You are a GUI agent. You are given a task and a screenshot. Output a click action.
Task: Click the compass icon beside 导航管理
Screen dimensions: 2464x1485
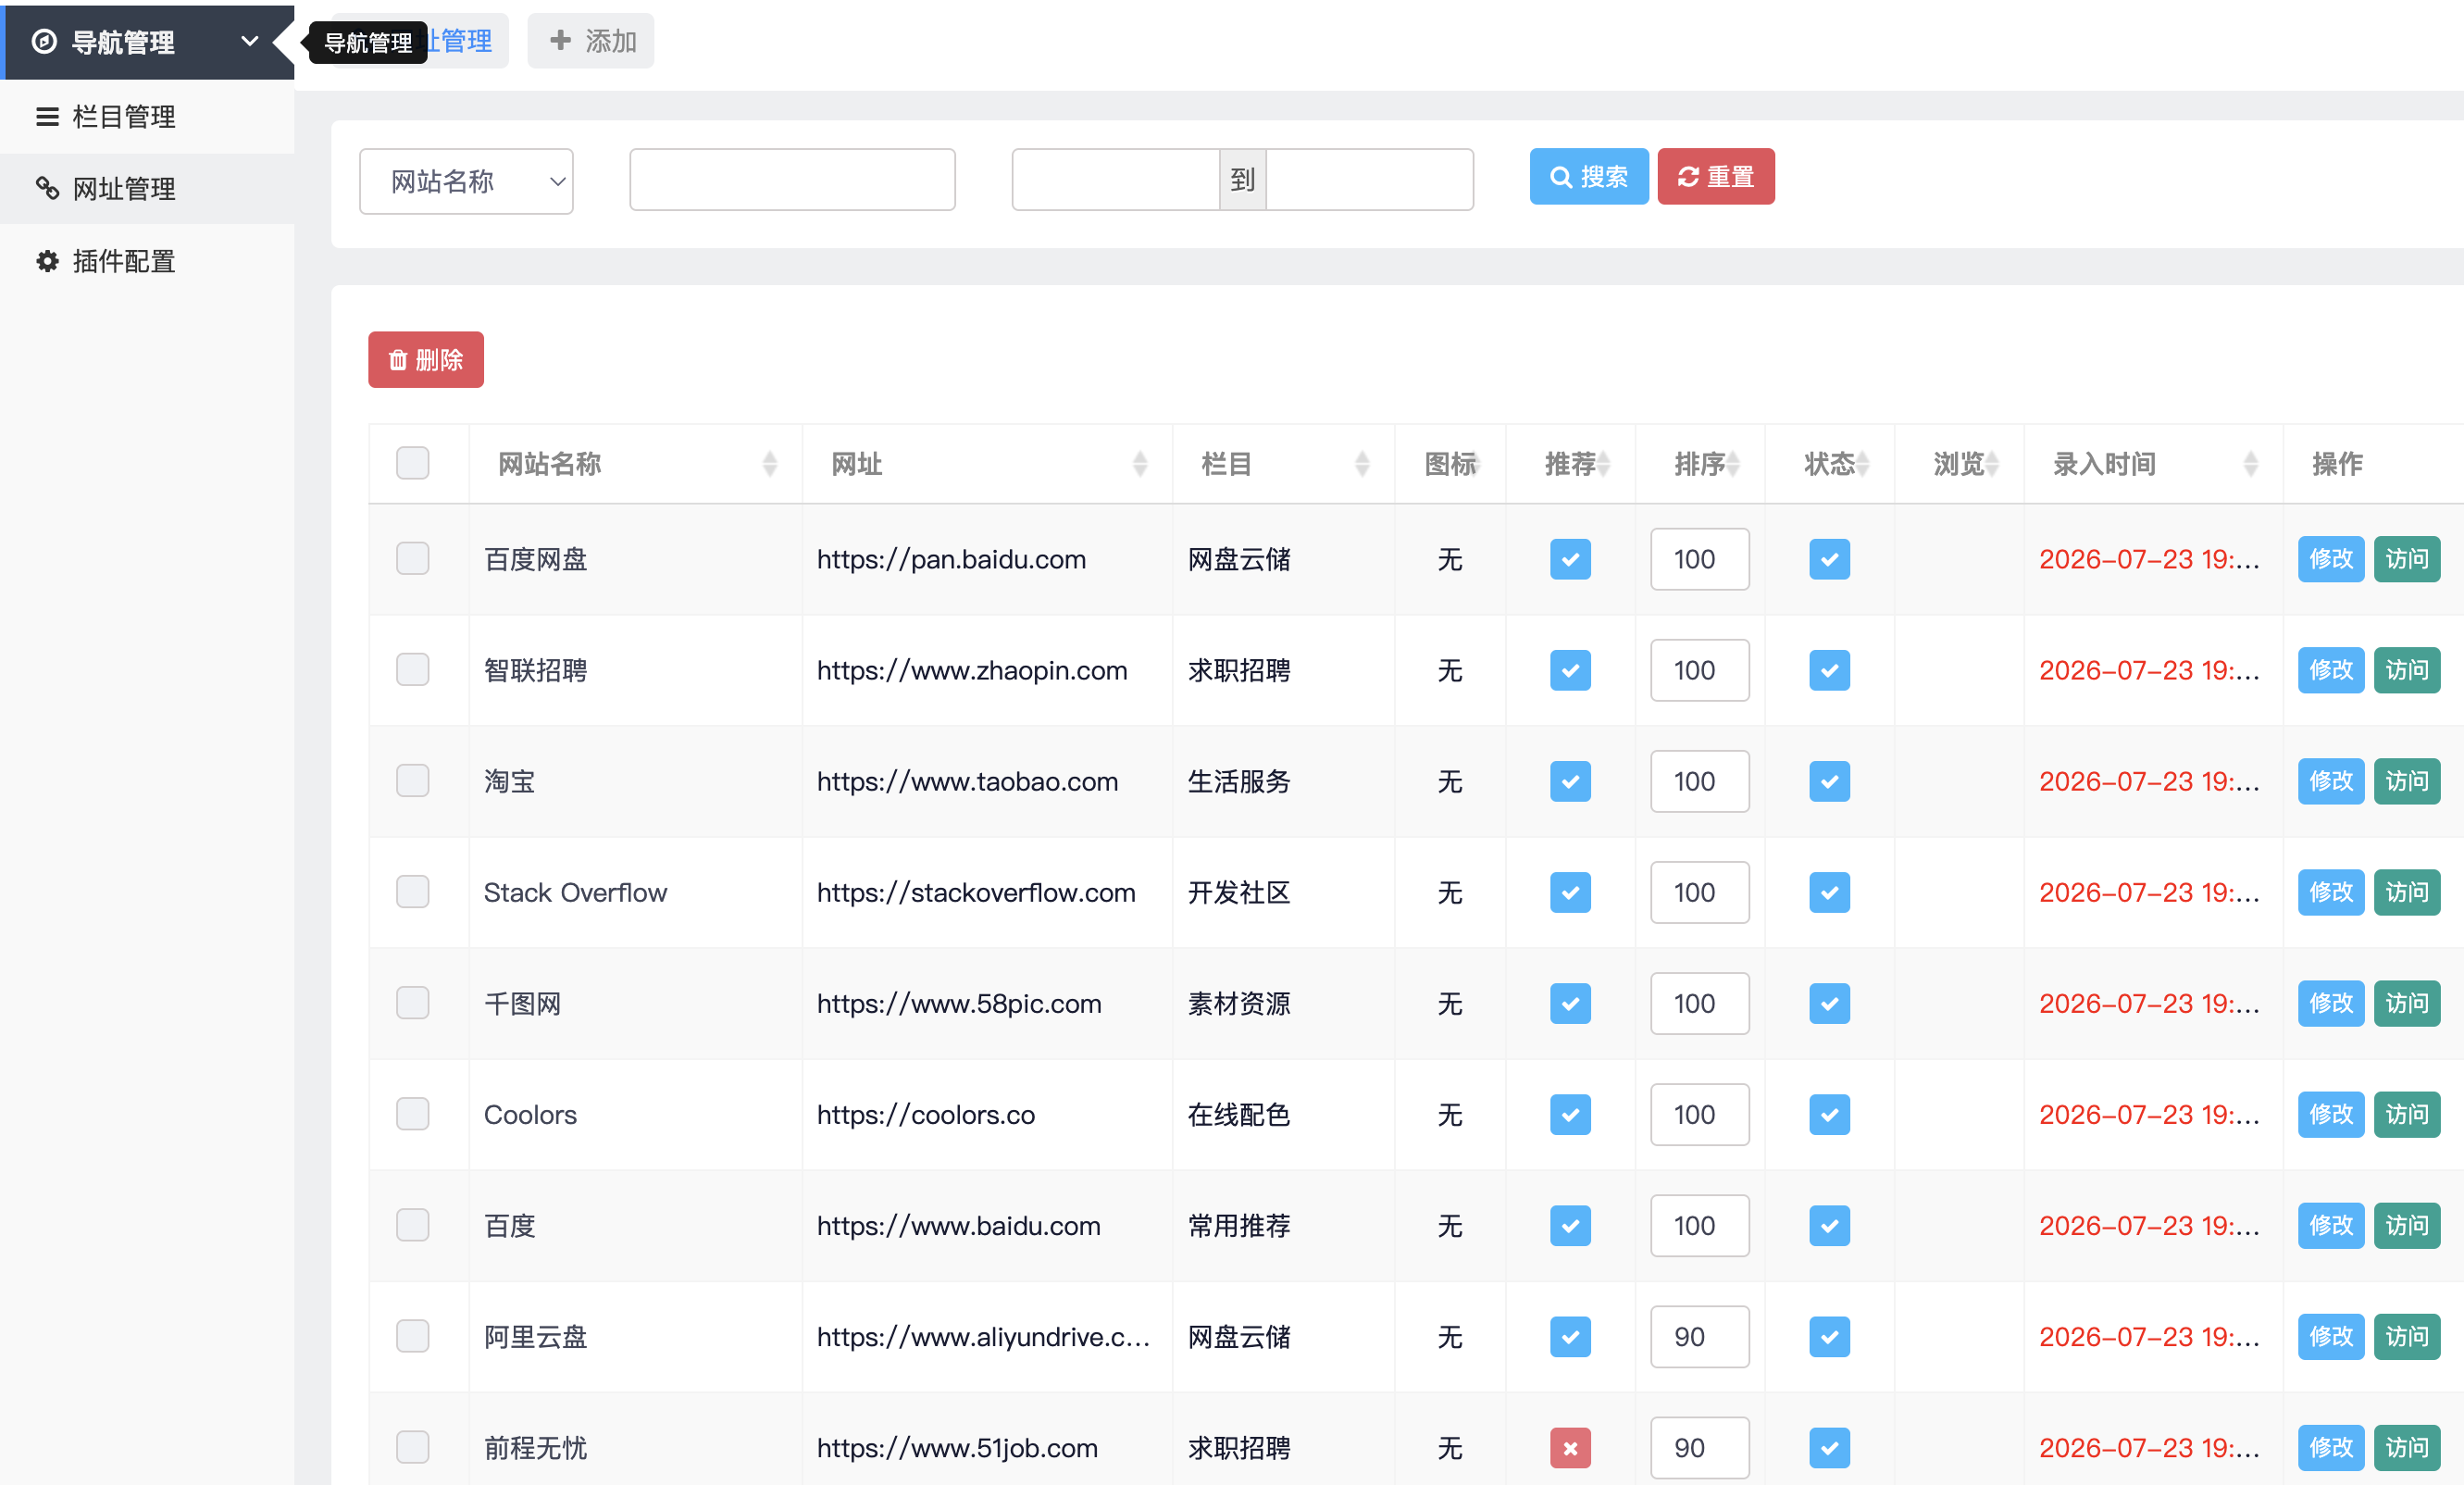click(x=44, y=42)
